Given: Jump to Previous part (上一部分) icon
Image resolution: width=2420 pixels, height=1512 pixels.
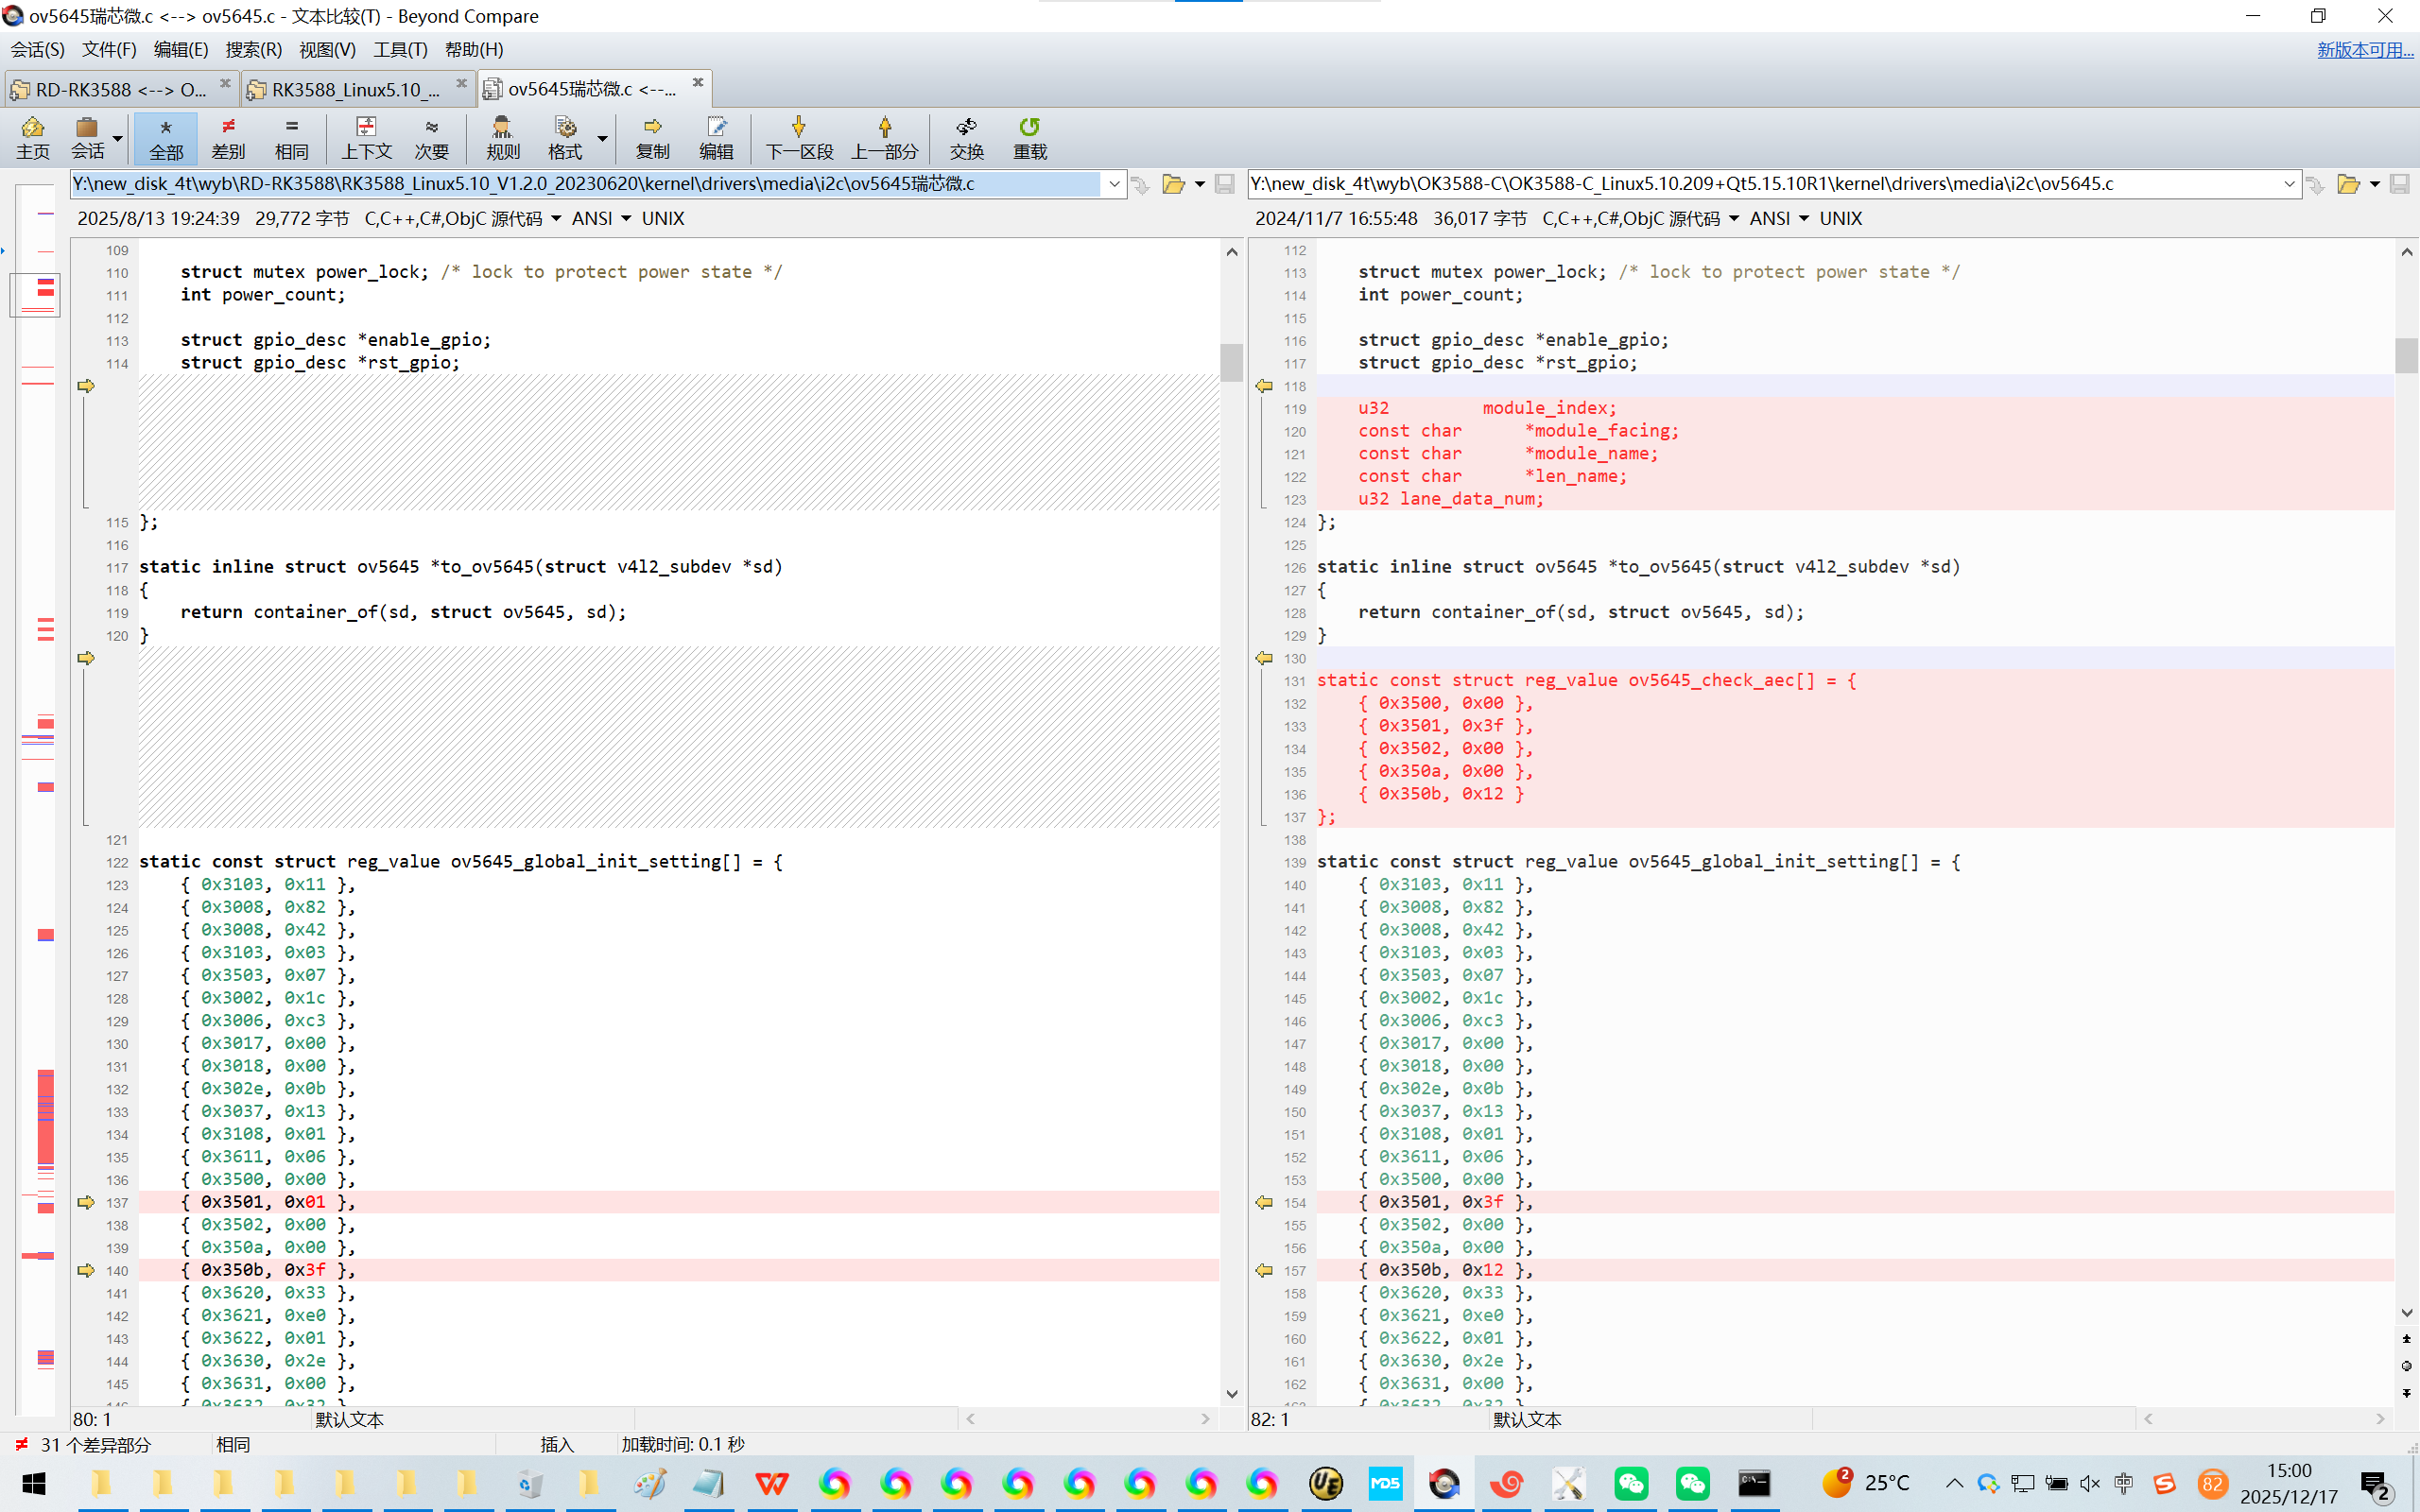Looking at the screenshot, I should click(884, 137).
